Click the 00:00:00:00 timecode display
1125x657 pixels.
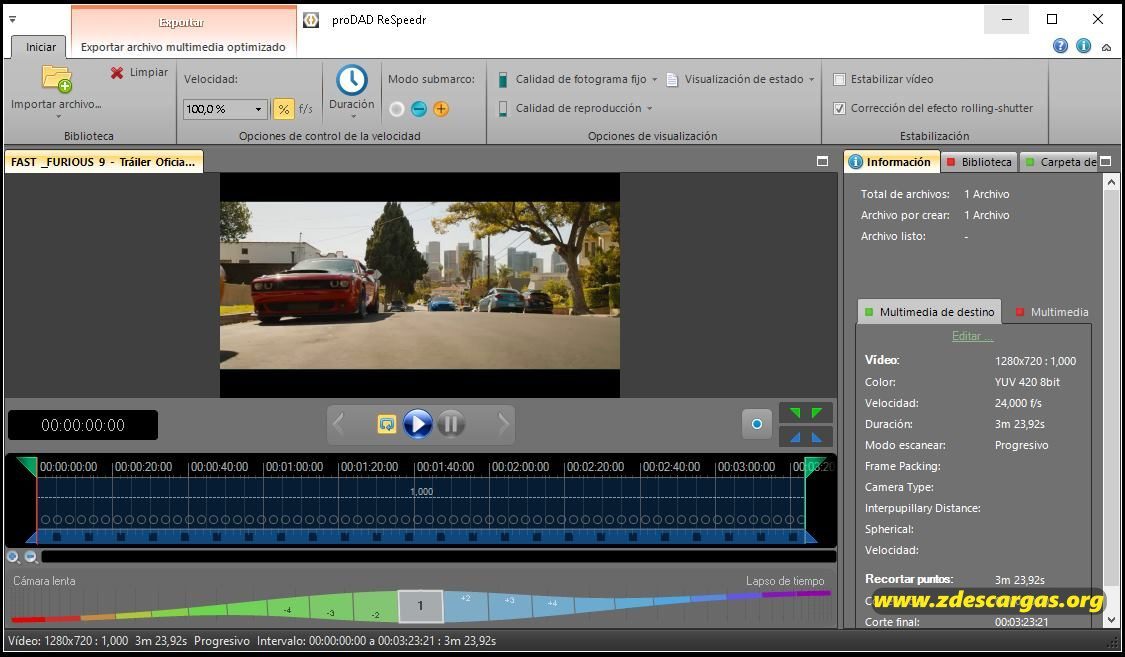pos(83,425)
